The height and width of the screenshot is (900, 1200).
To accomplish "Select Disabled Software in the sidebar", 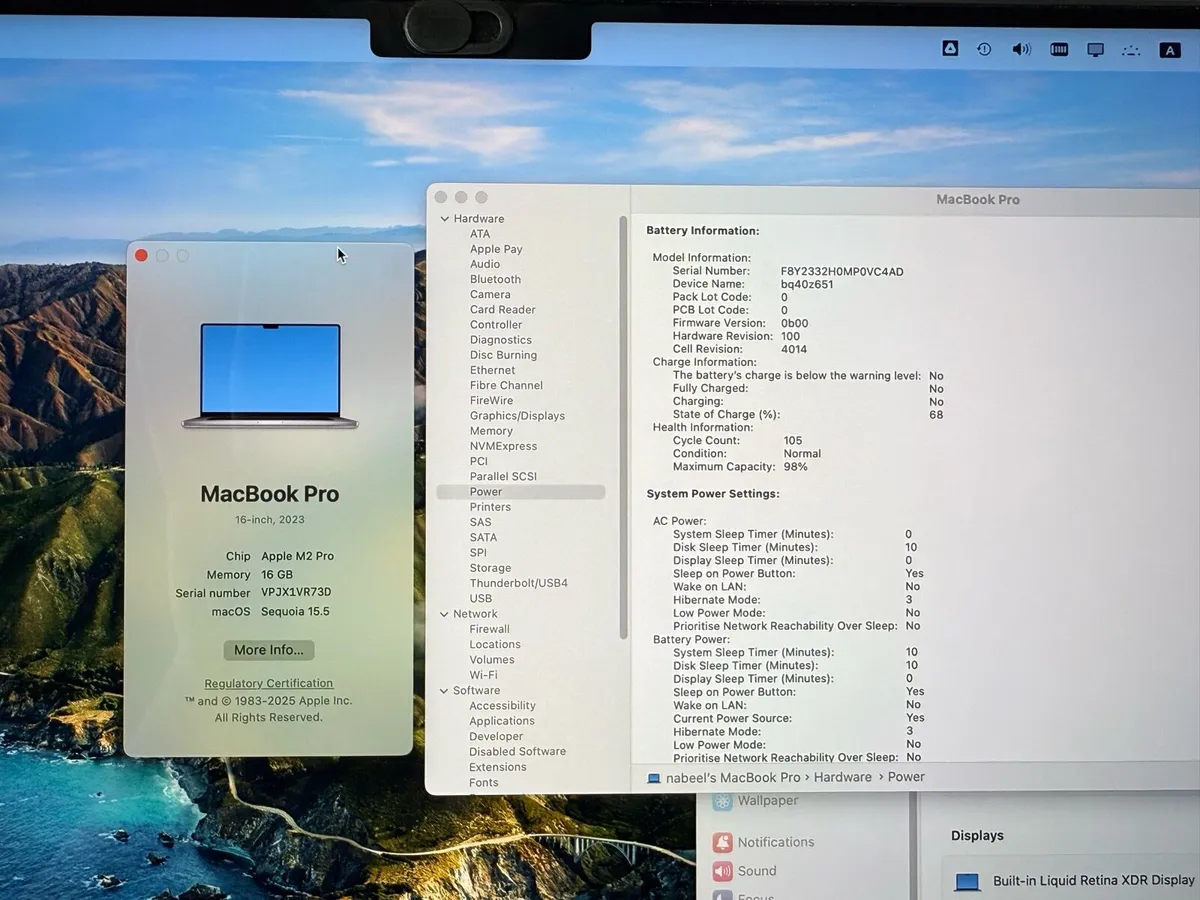I will point(517,752).
